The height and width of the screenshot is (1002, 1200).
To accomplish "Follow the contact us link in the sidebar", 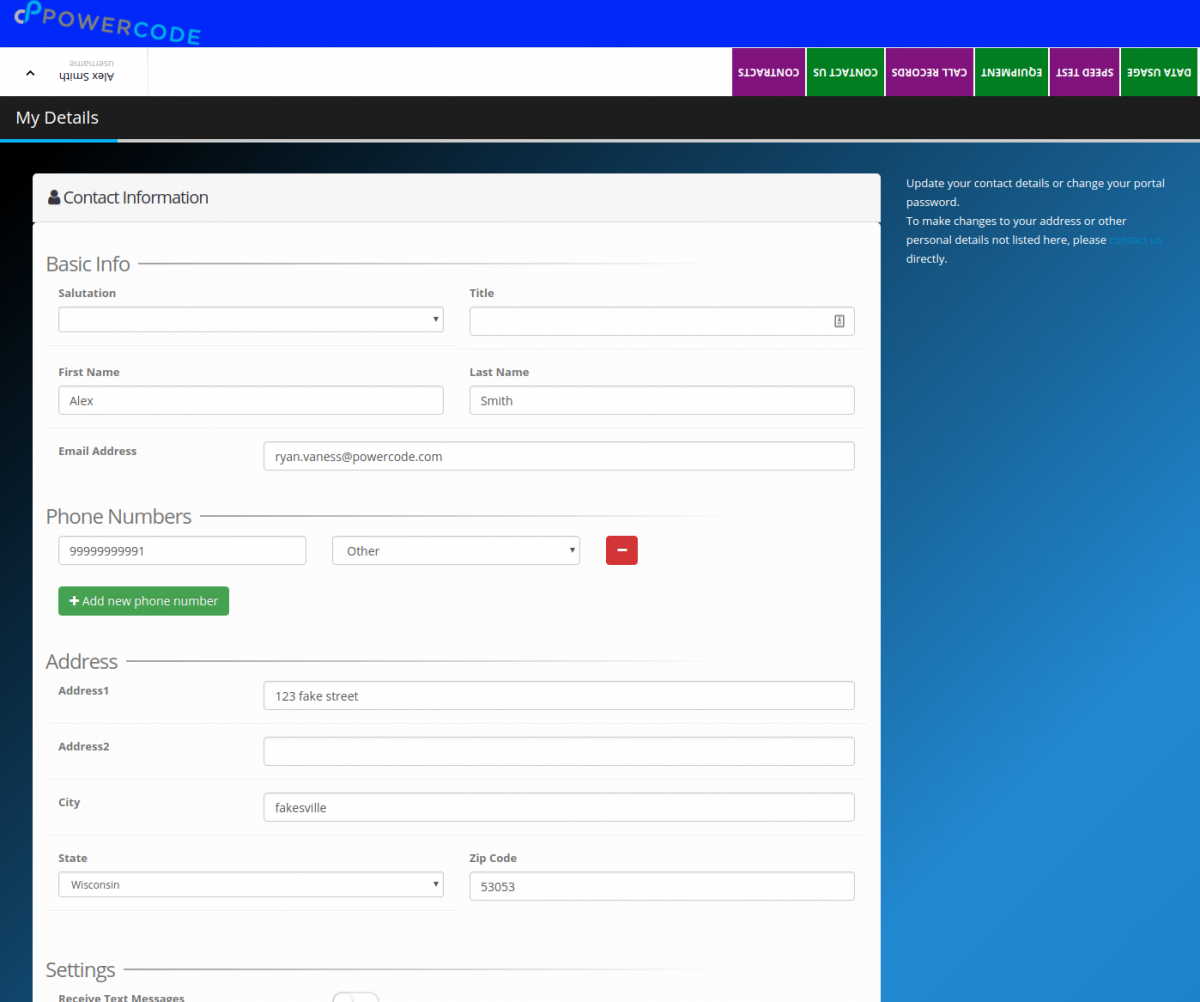I will tap(1135, 239).
